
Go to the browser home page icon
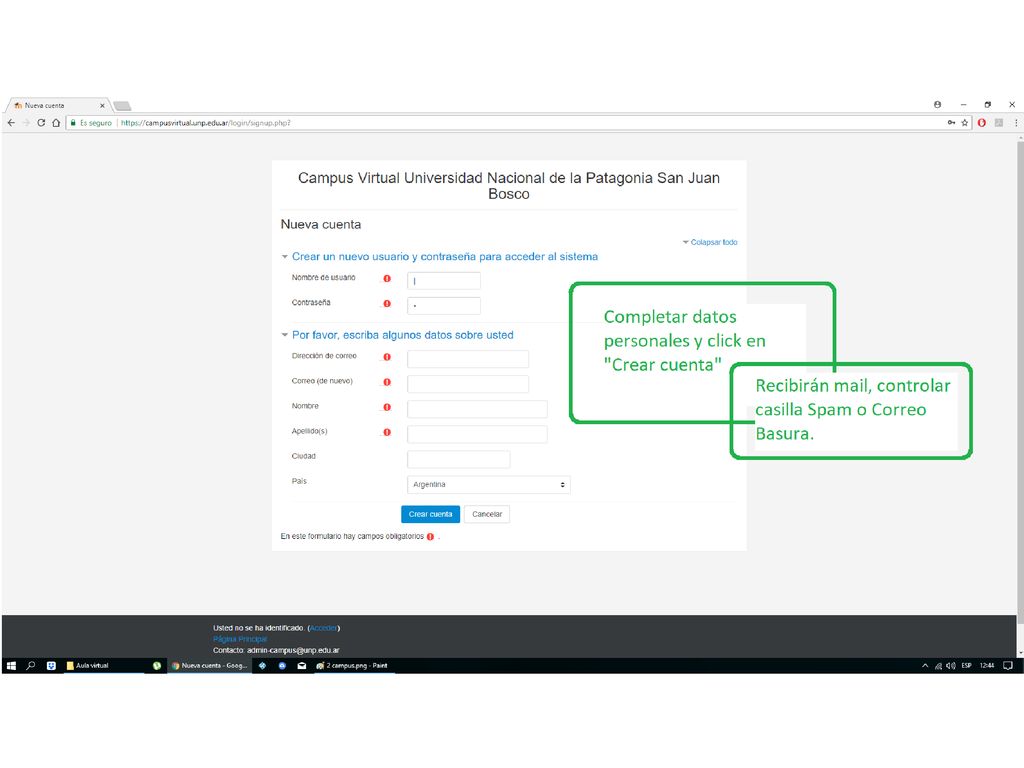tap(56, 123)
